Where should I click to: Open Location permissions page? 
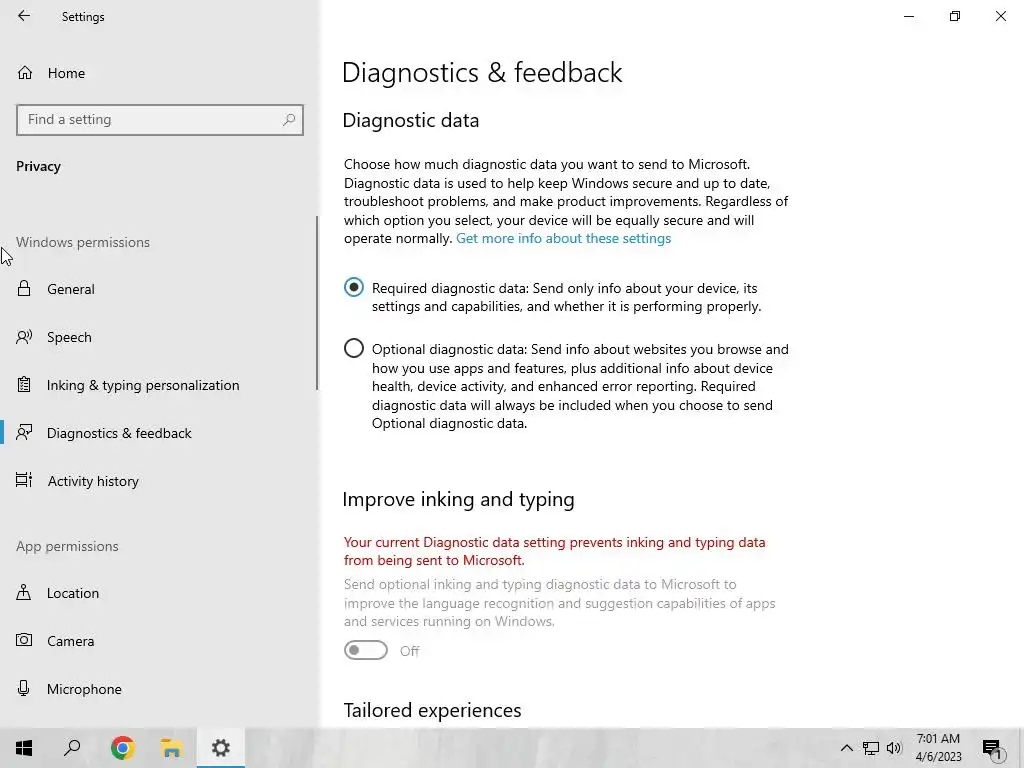point(160,593)
